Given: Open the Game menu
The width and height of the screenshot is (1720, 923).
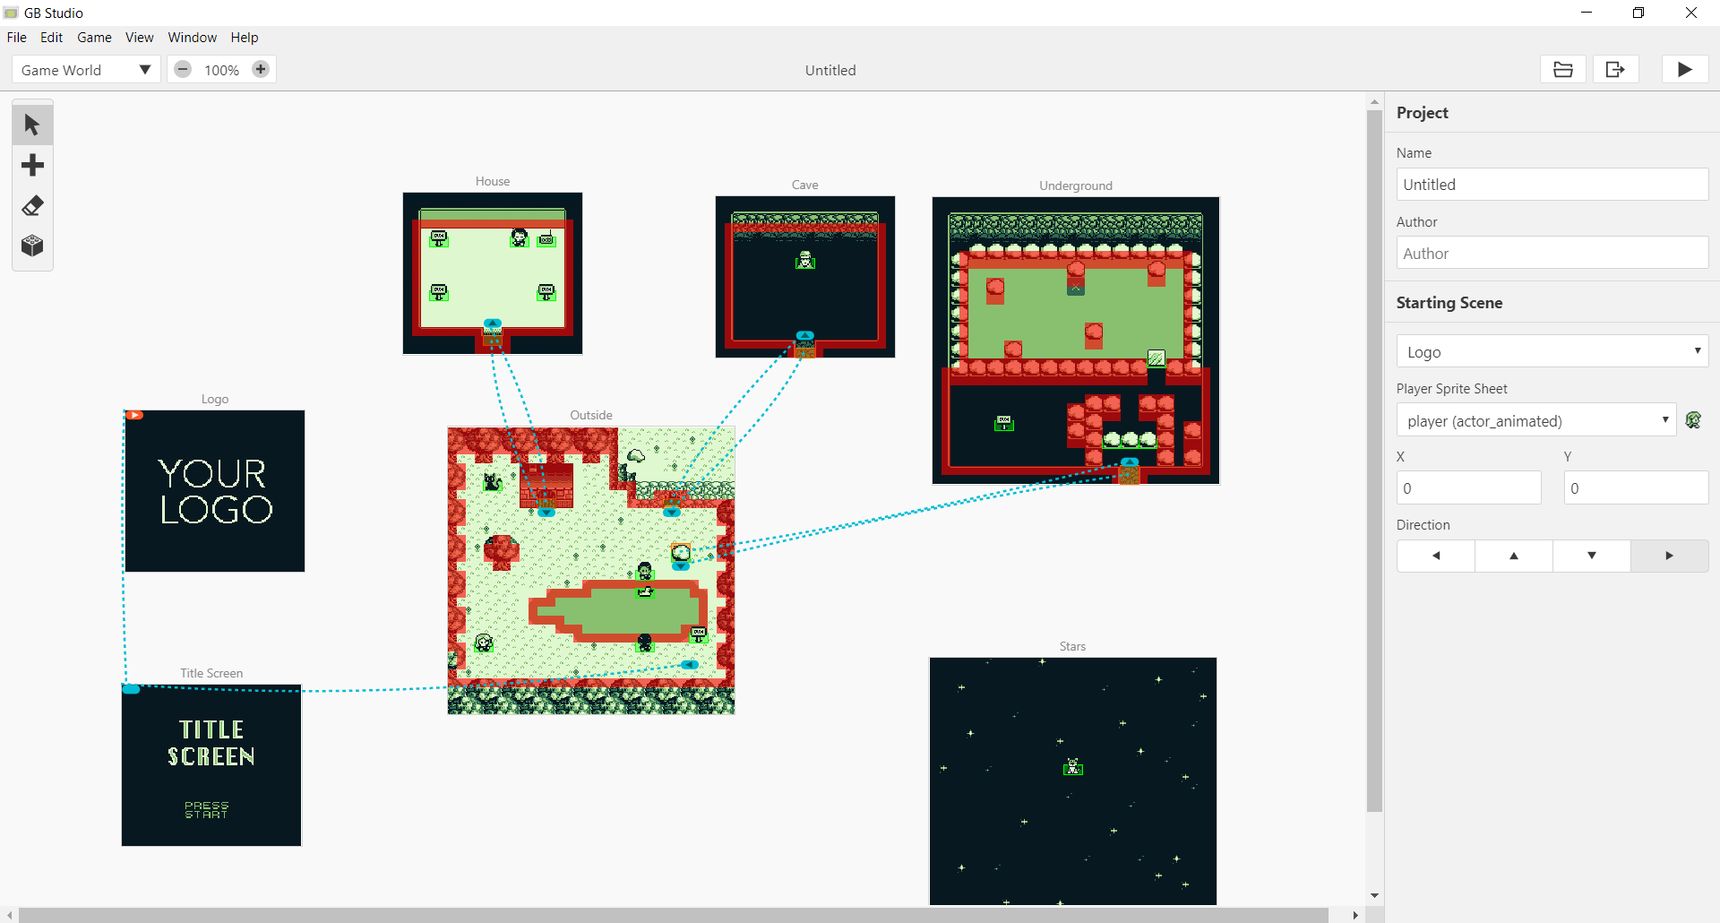Looking at the screenshot, I should coord(94,37).
